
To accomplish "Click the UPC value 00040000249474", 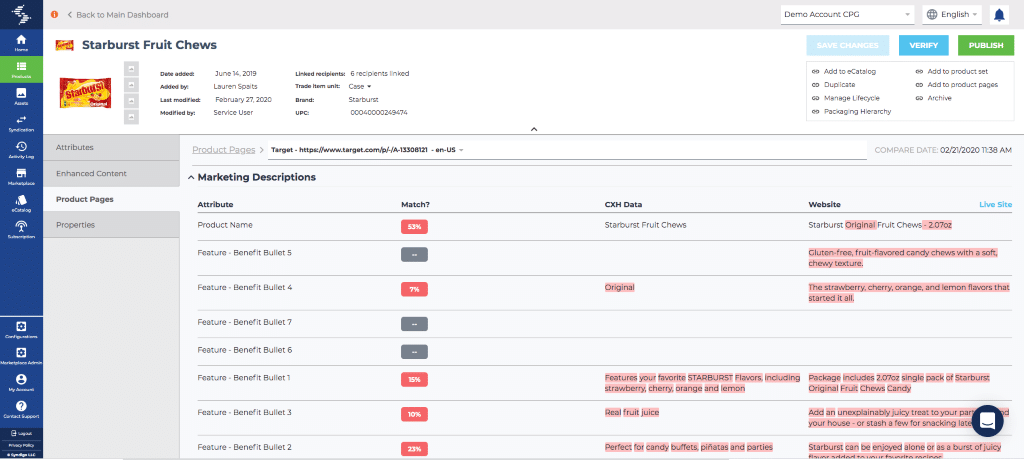I will point(379,112).
